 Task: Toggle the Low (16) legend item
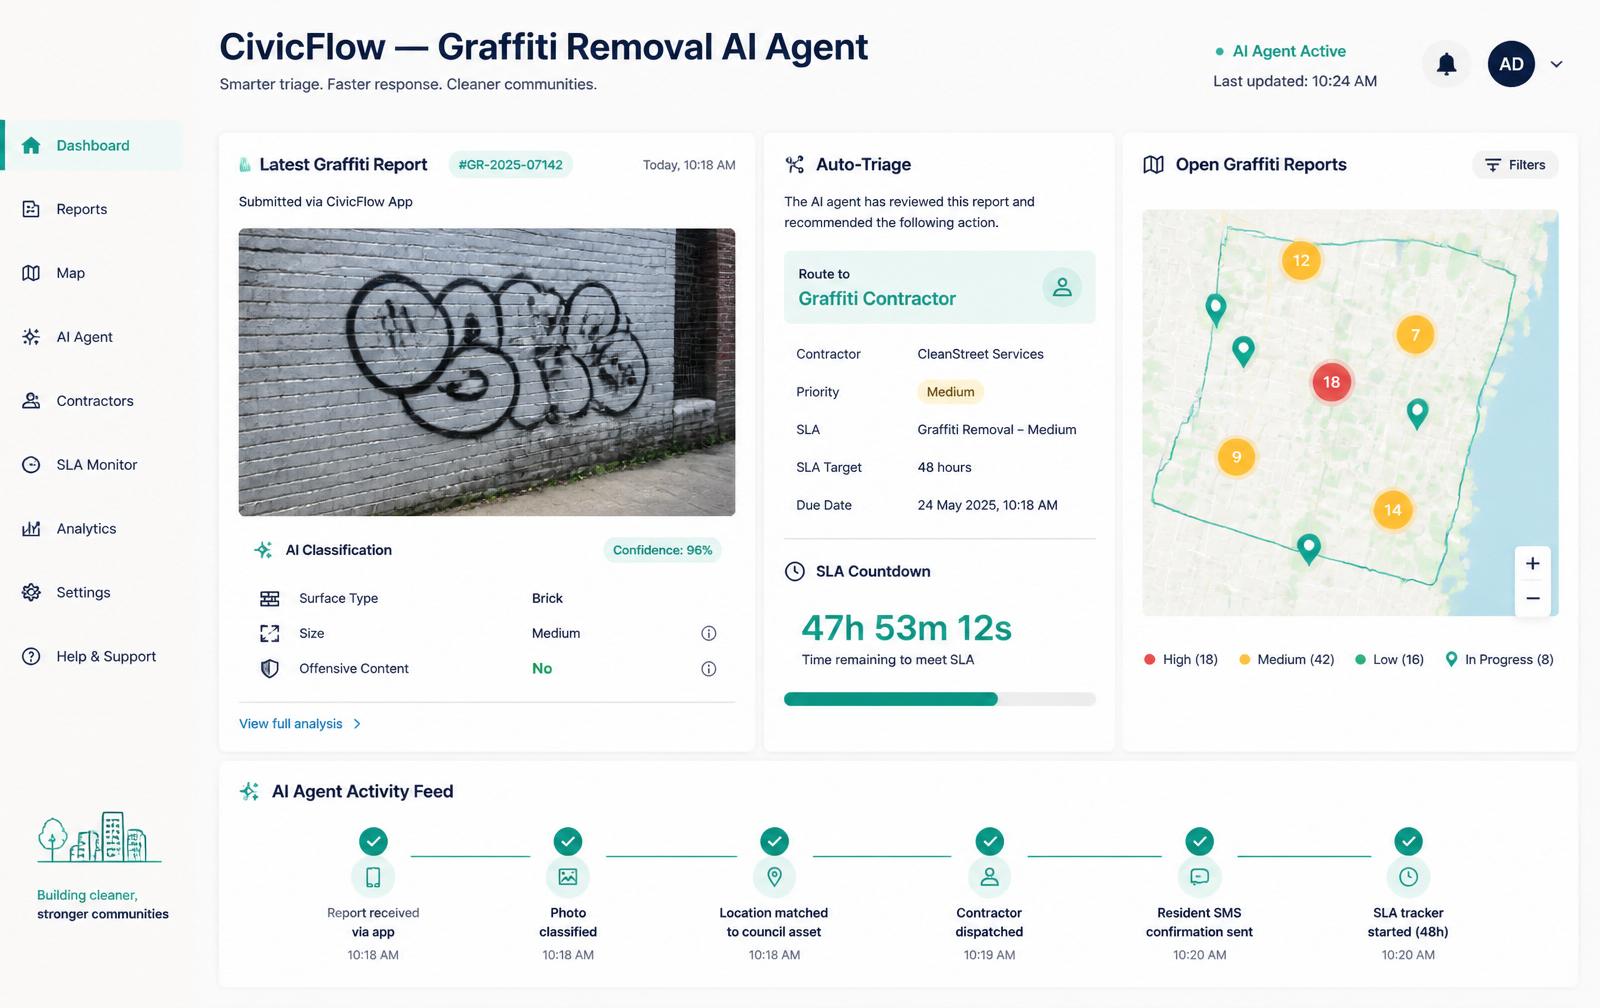[x=1389, y=660]
